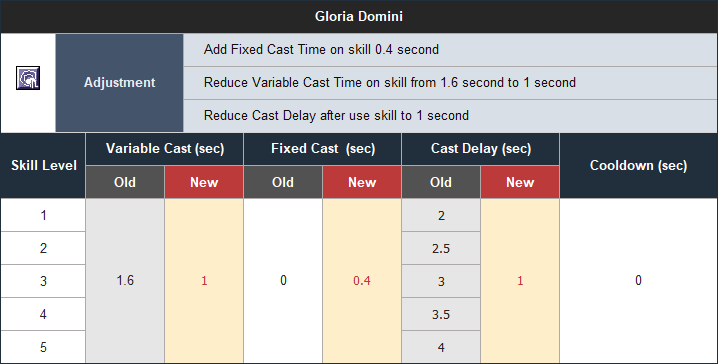Click the old cast delay value 3.5
The image size is (718, 364).
(x=441, y=314)
